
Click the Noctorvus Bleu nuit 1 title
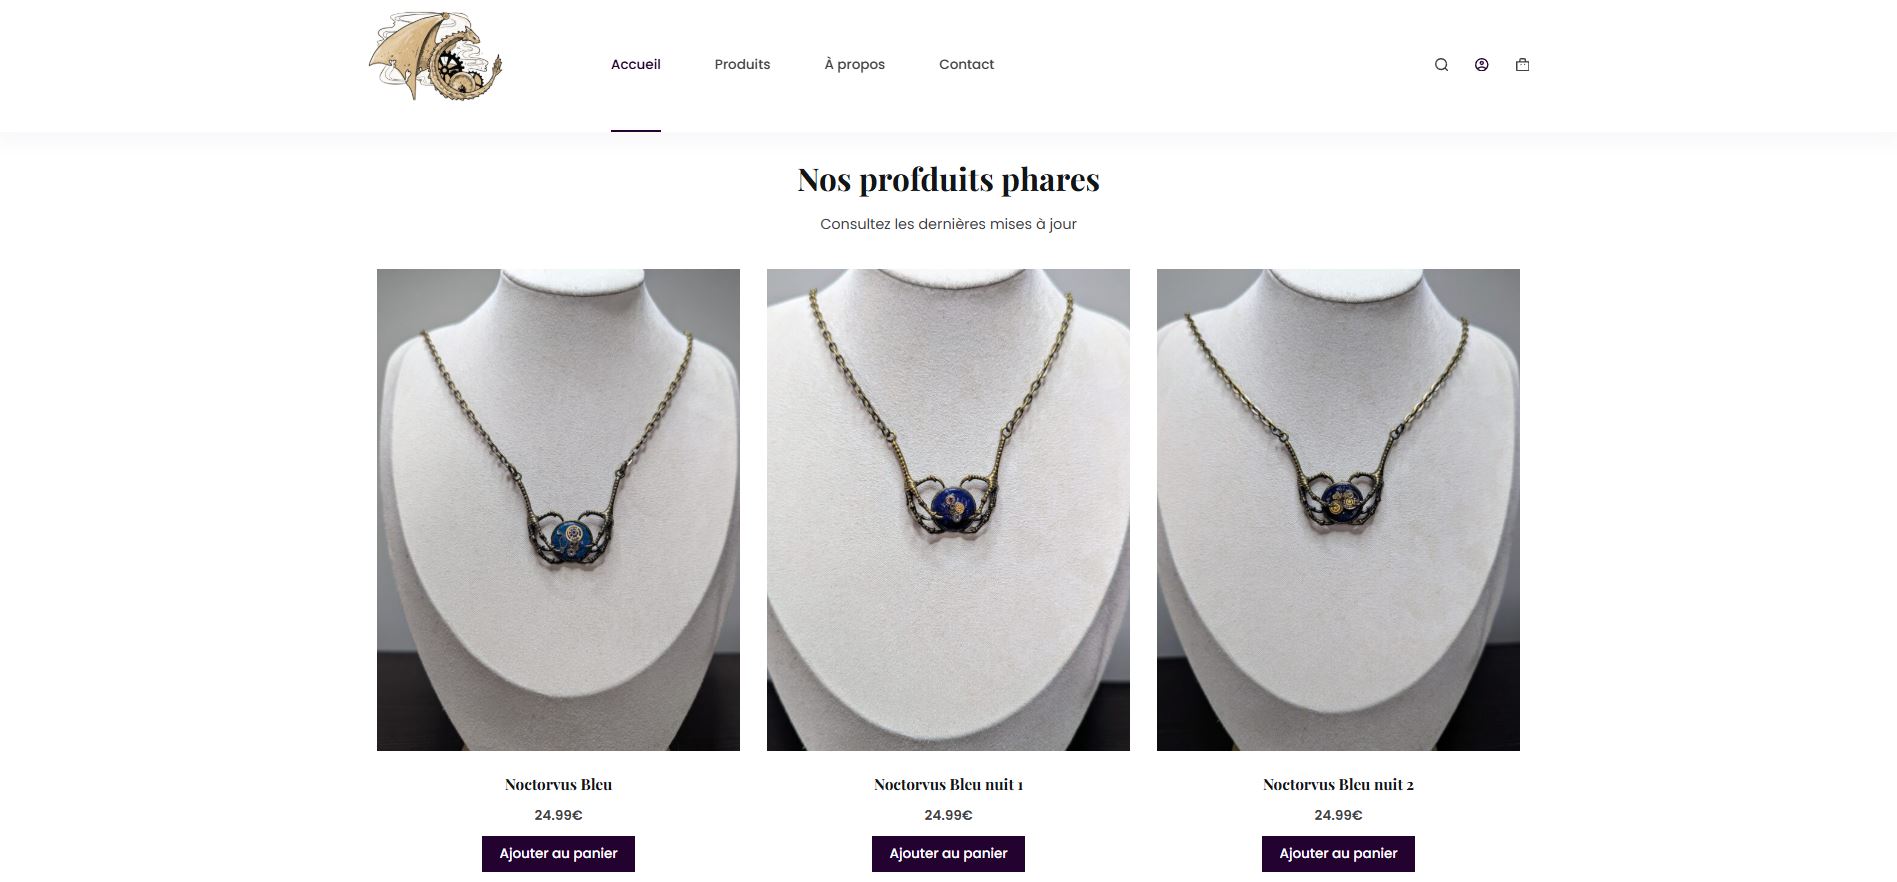pos(948,785)
